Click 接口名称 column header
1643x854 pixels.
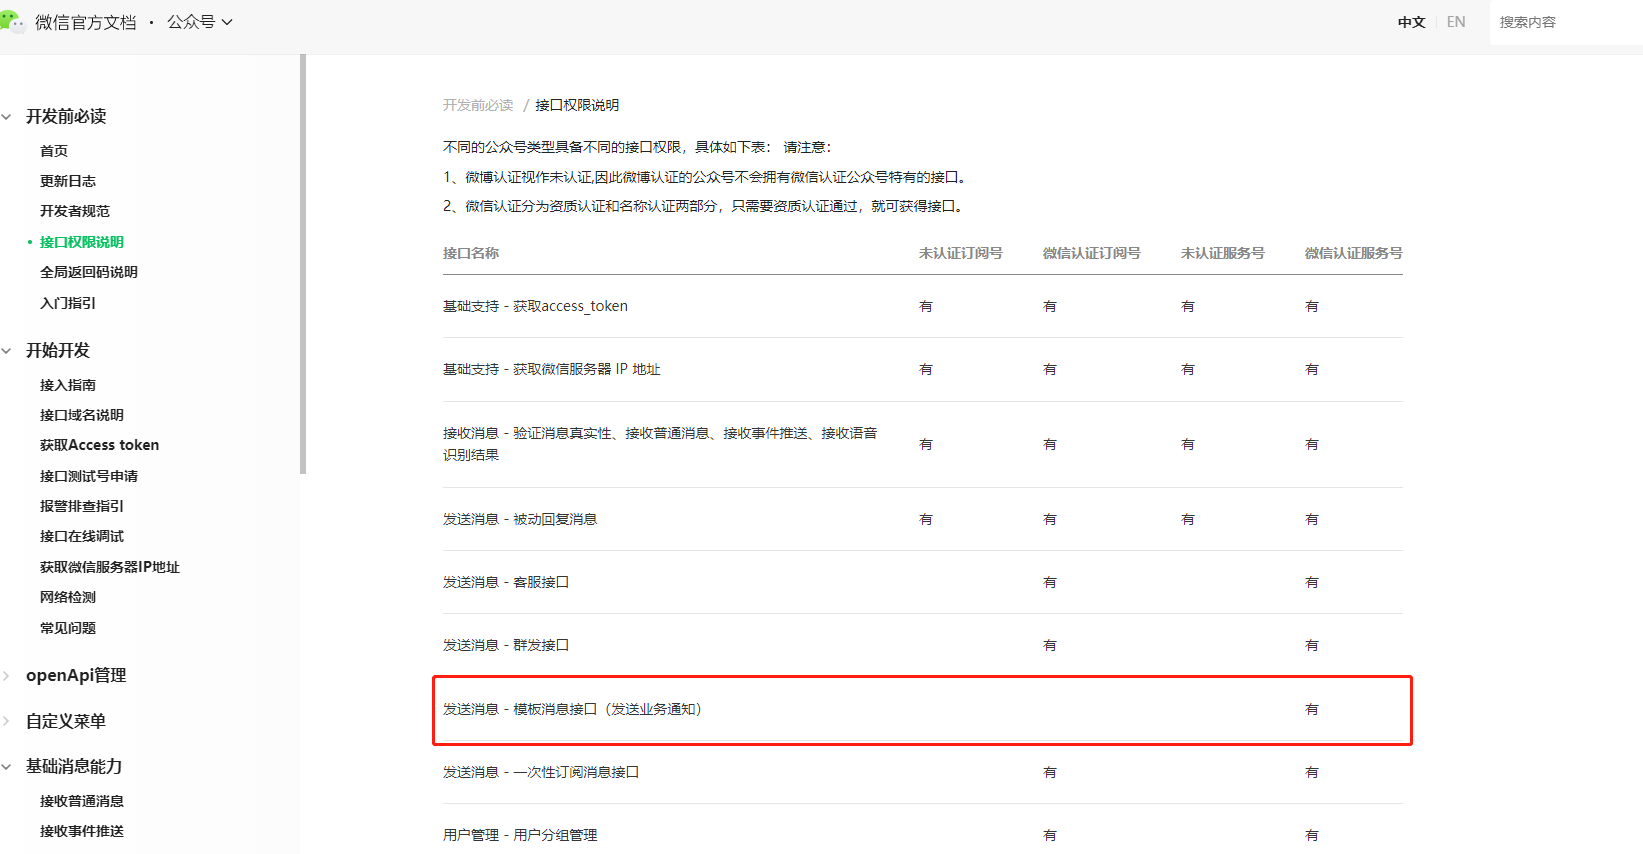click(x=471, y=253)
